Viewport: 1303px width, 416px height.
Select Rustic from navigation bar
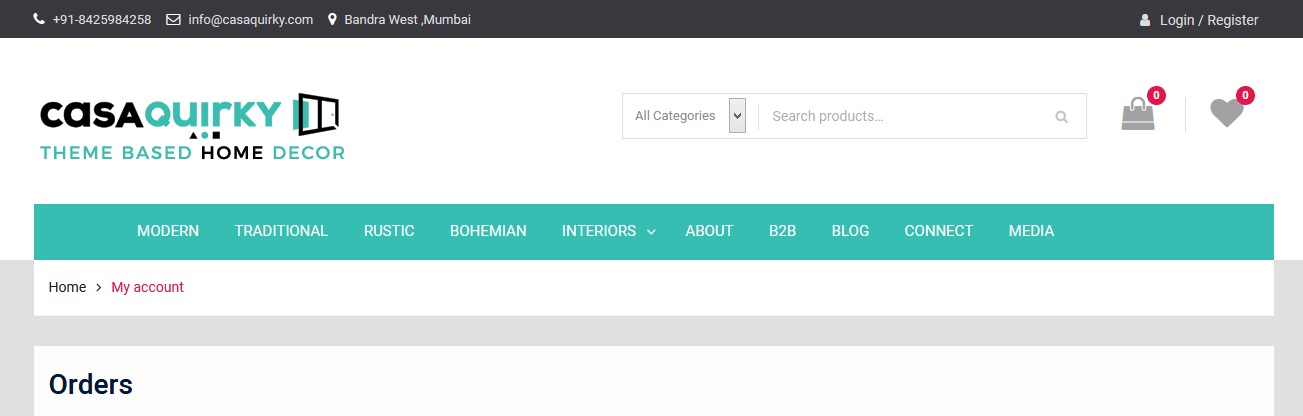(x=389, y=231)
